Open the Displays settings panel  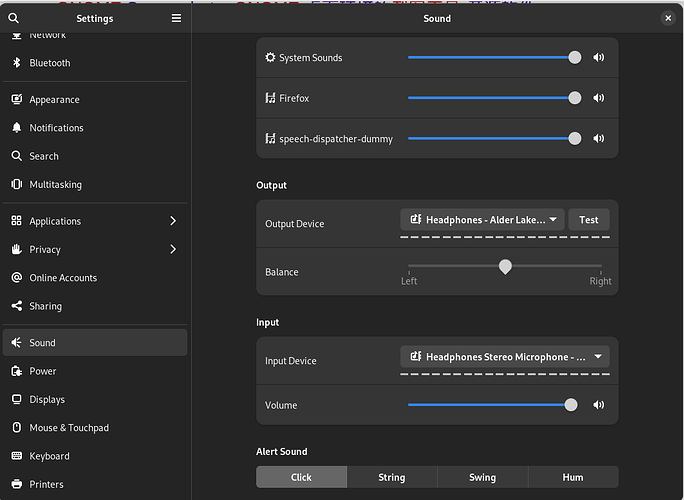(47, 399)
